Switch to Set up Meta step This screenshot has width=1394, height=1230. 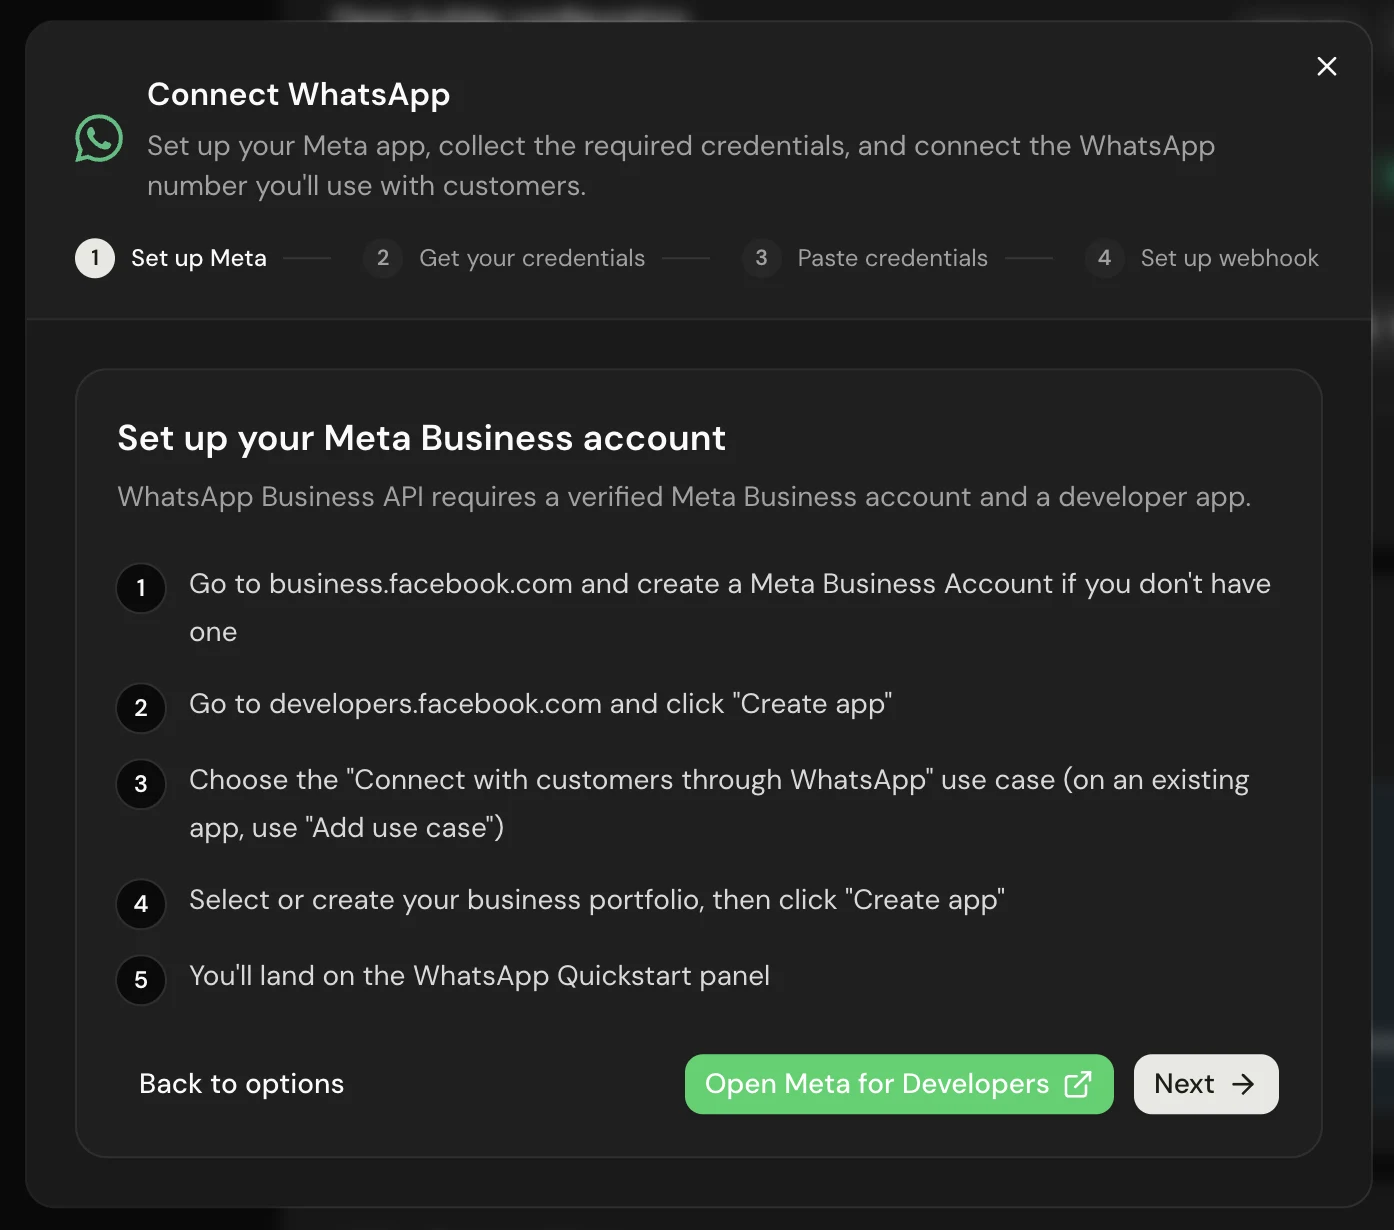[x=199, y=258]
